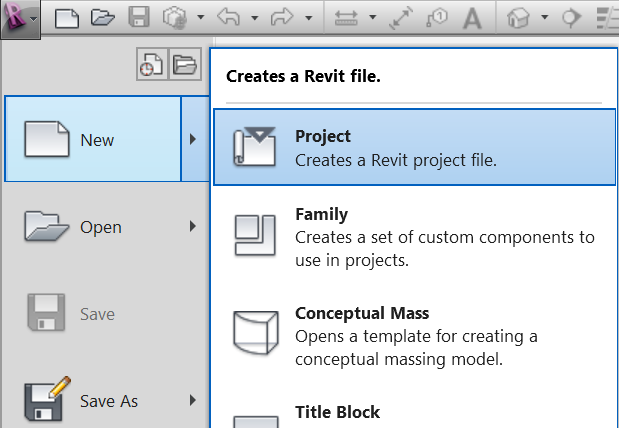Image resolution: width=619 pixels, height=428 pixels.
Task: Click the Revit application menu button
Action: (20, 18)
